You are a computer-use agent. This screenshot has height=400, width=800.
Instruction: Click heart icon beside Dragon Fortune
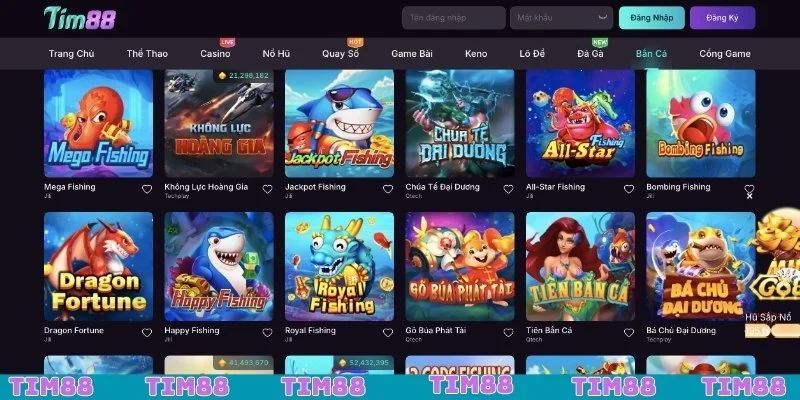coord(147,333)
